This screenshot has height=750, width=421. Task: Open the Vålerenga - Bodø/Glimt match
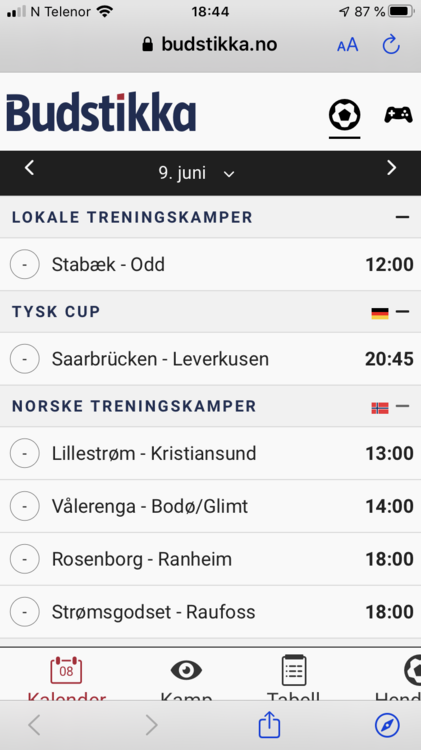tap(210, 506)
